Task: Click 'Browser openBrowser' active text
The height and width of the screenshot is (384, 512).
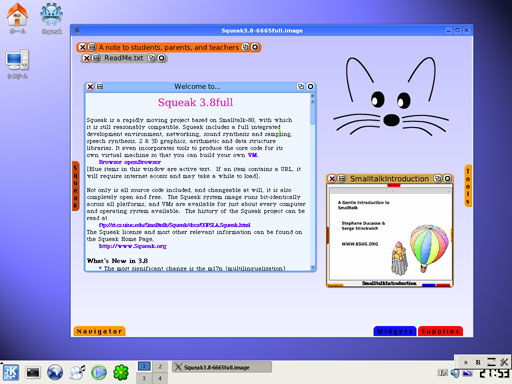Action: (130, 162)
